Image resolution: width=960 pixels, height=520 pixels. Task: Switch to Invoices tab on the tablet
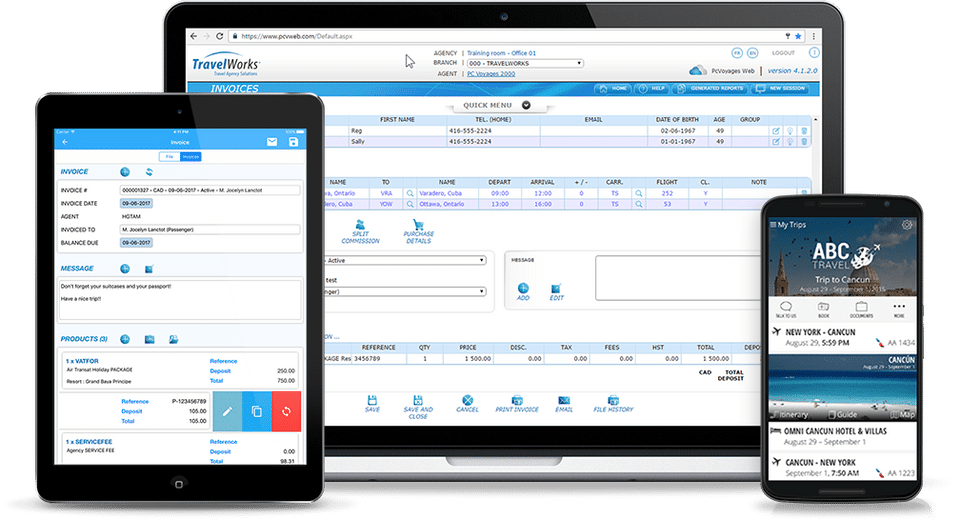click(191, 157)
